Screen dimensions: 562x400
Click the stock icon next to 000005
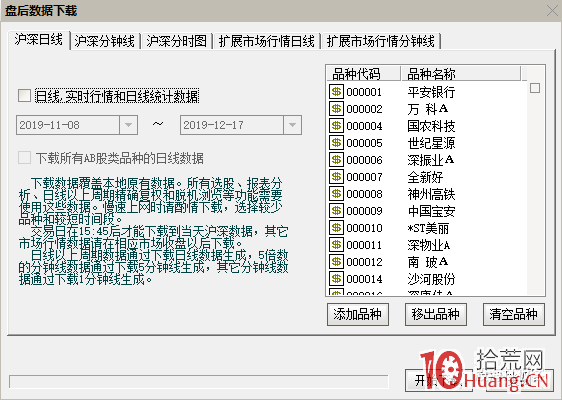[336, 143]
